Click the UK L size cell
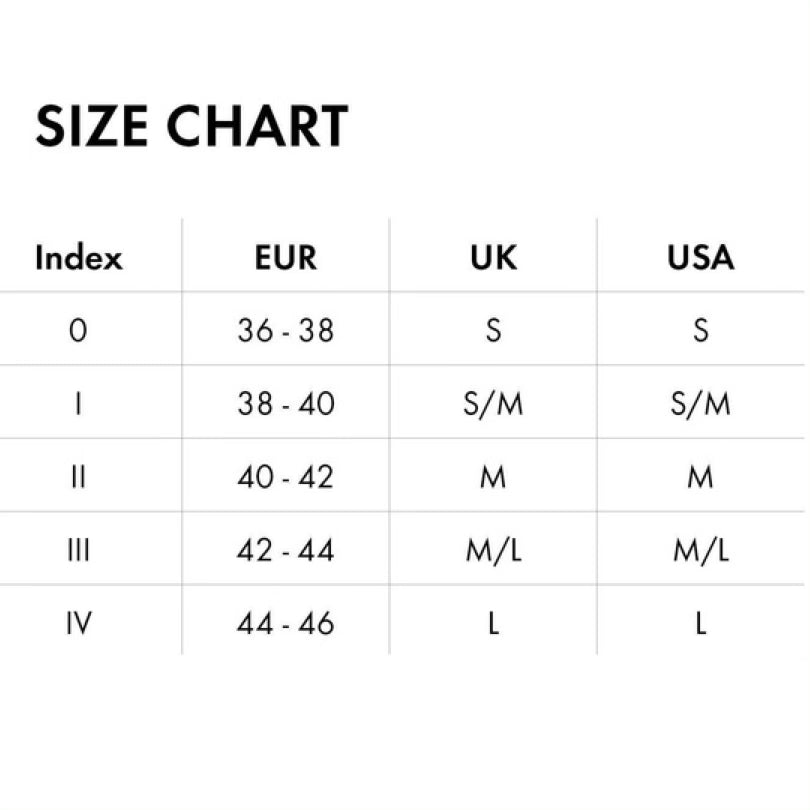The image size is (810, 810). click(x=493, y=623)
